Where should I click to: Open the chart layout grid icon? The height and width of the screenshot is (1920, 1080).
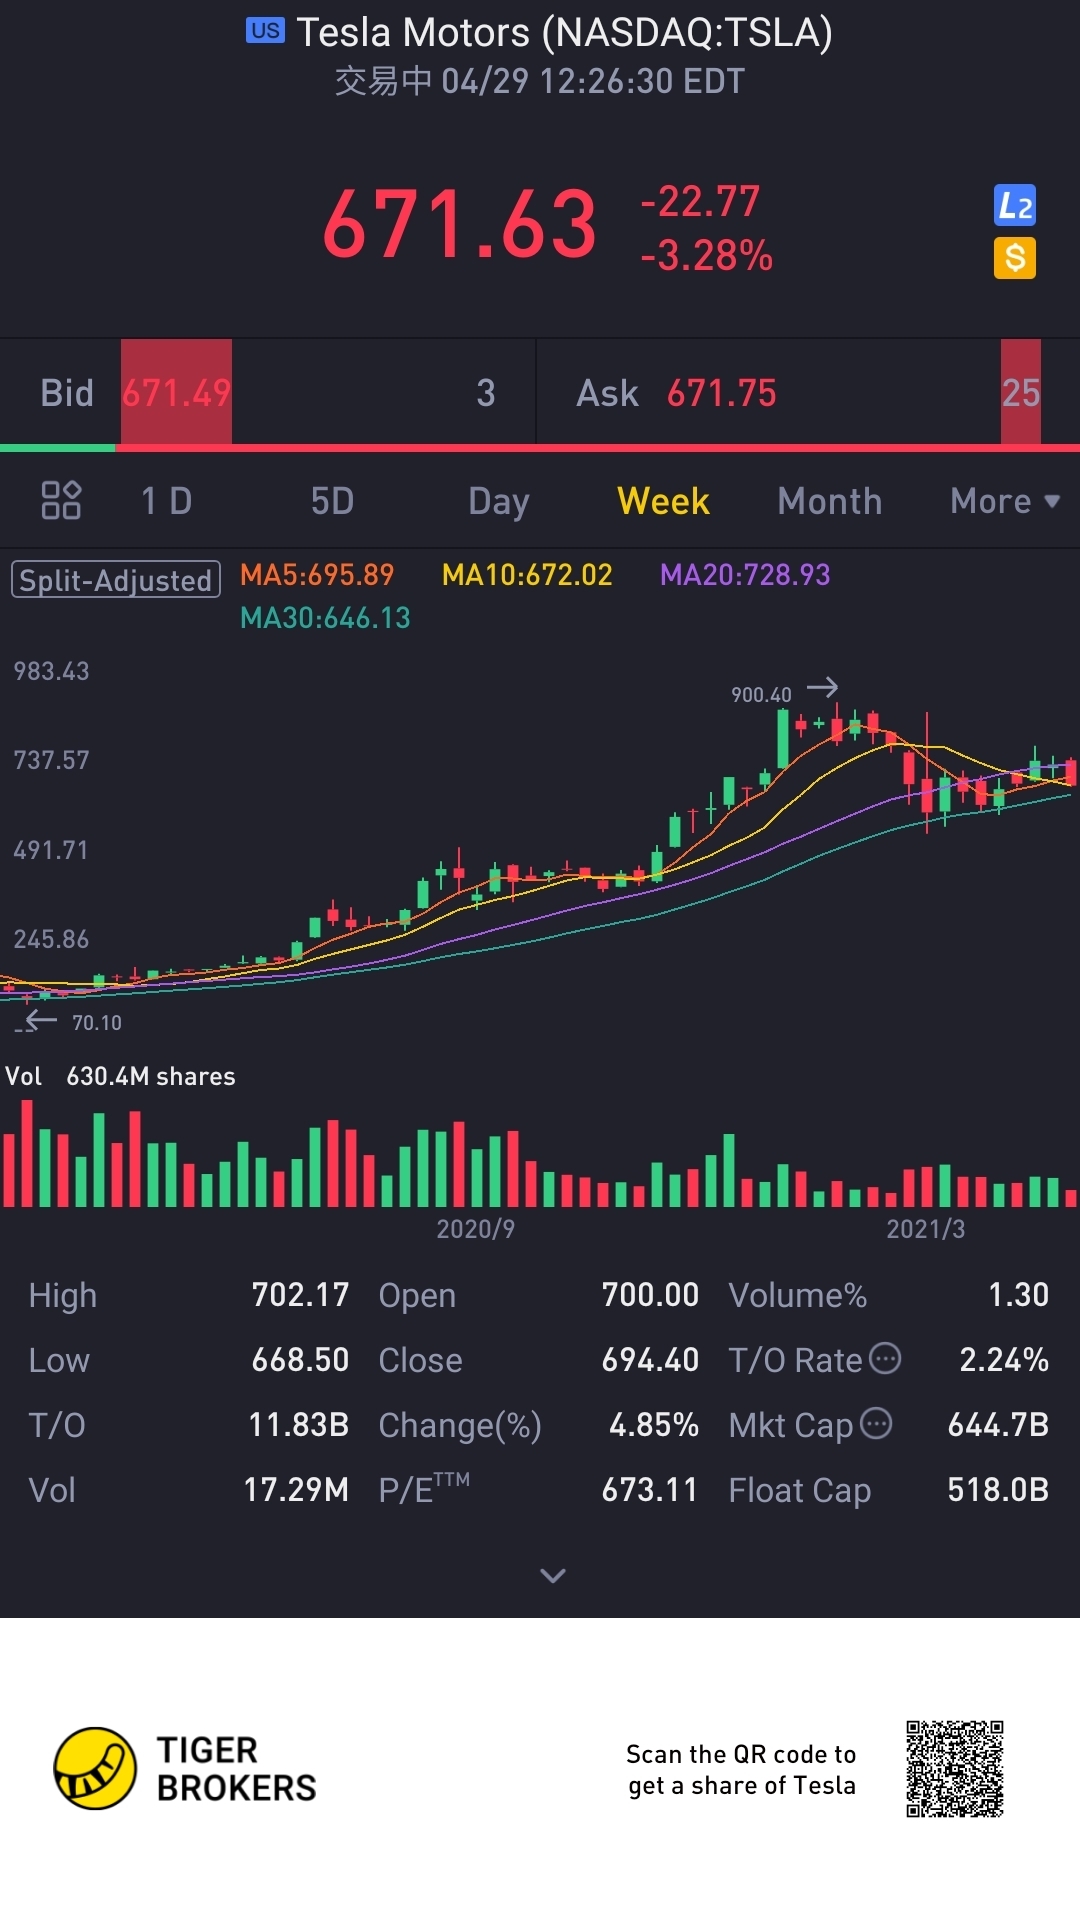61,500
